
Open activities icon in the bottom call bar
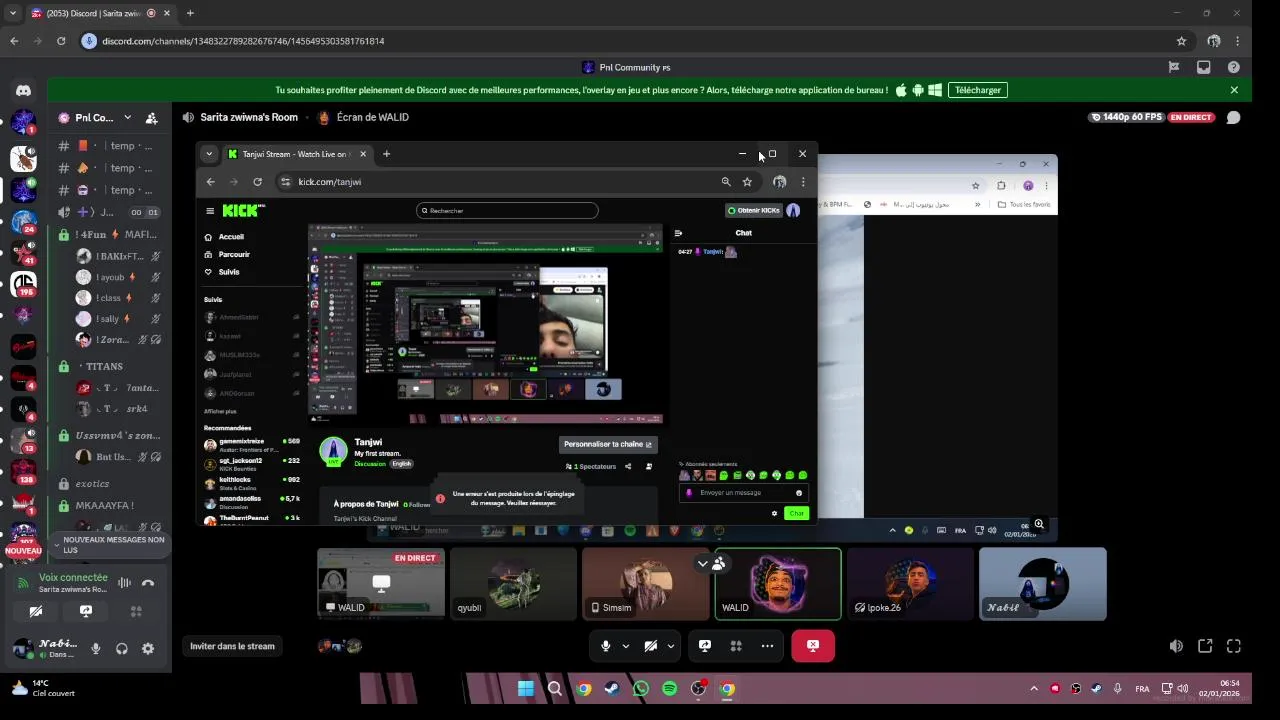coord(736,646)
